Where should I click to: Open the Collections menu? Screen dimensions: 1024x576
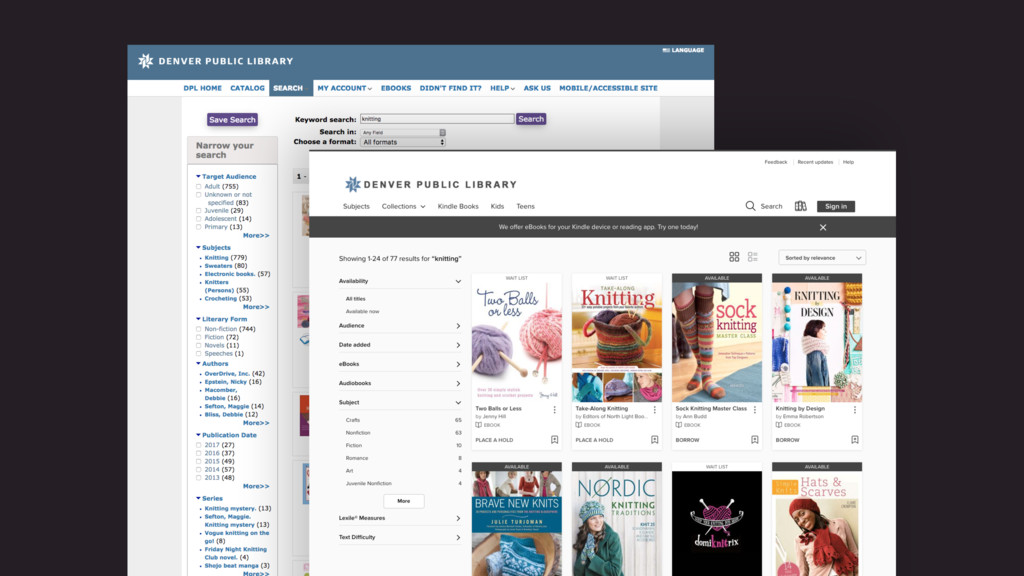coord(403,206)
